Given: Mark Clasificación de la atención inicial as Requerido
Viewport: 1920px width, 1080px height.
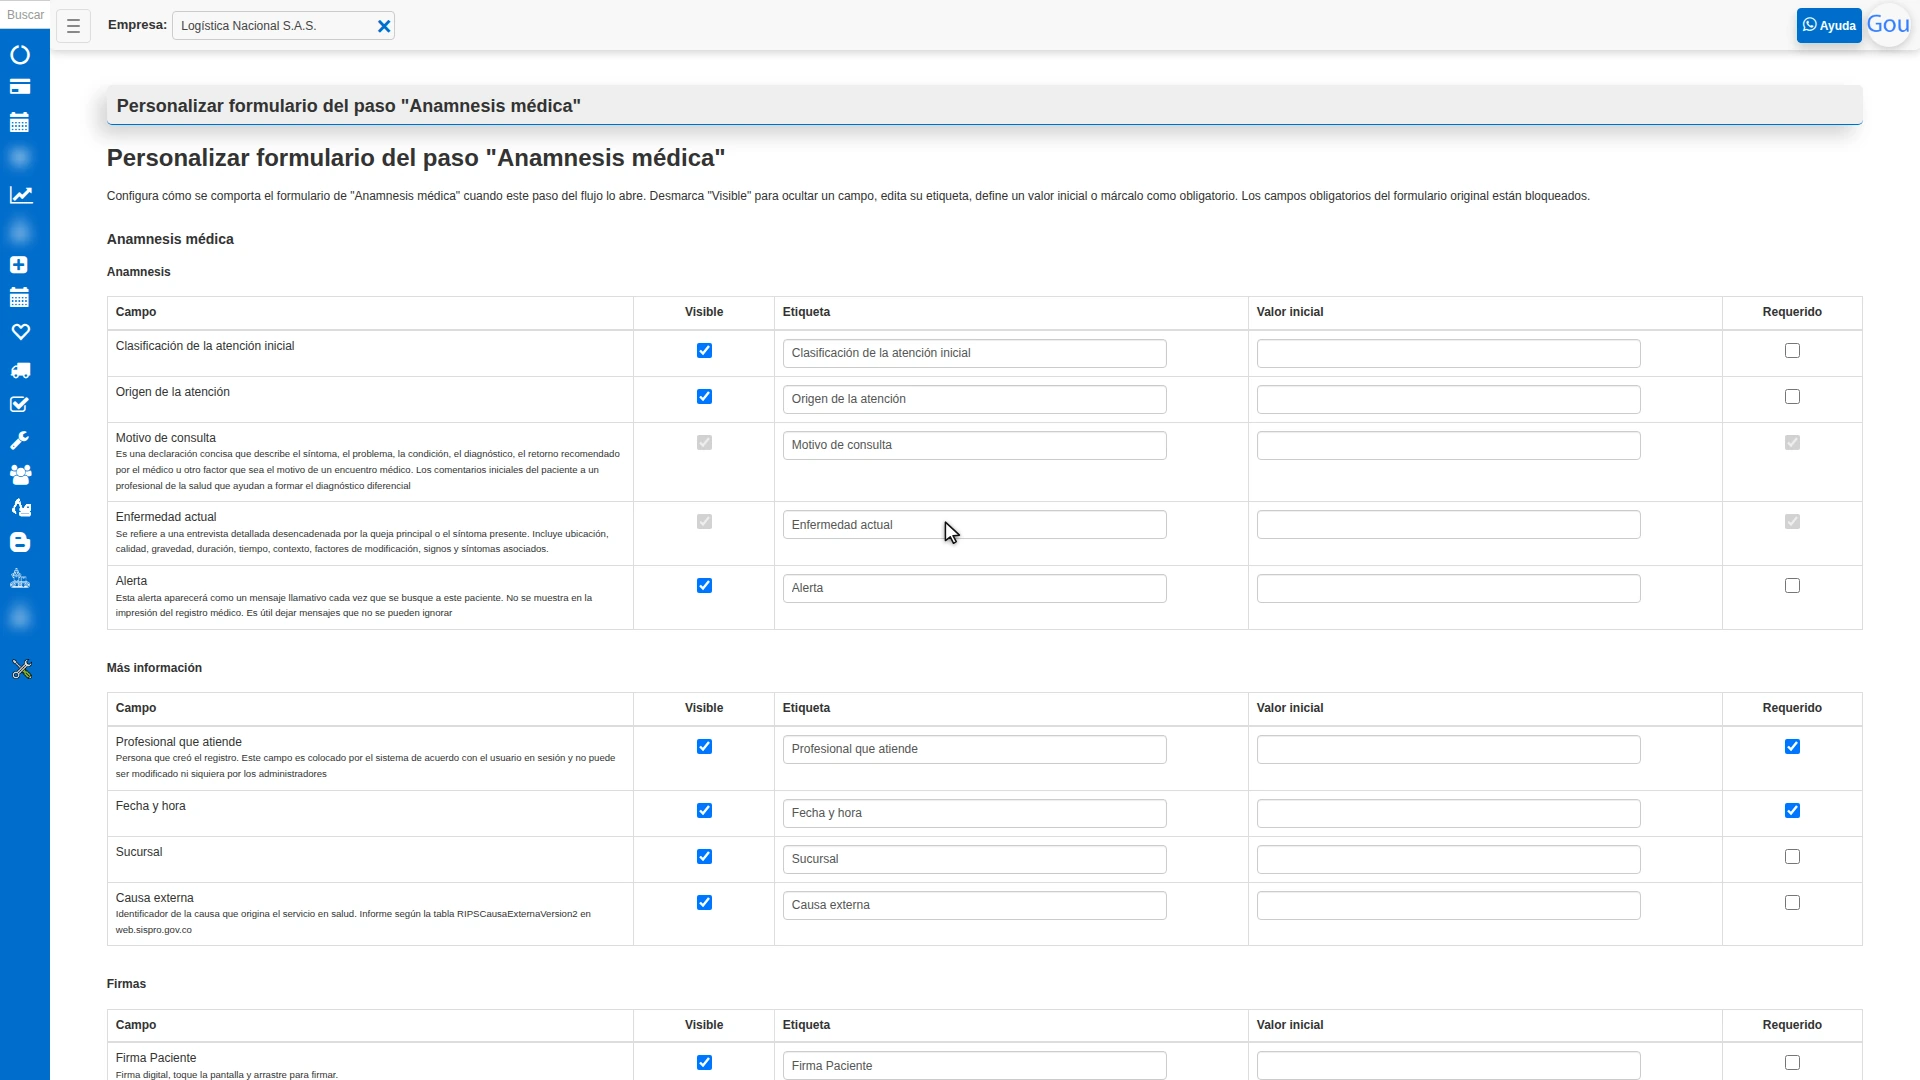Looking at the screenshot, I should coord(1792,351).
